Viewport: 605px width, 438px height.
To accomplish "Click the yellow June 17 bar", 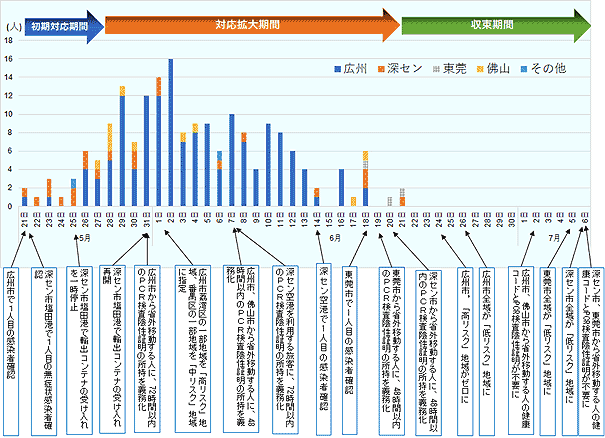I will tap(353, 202).
